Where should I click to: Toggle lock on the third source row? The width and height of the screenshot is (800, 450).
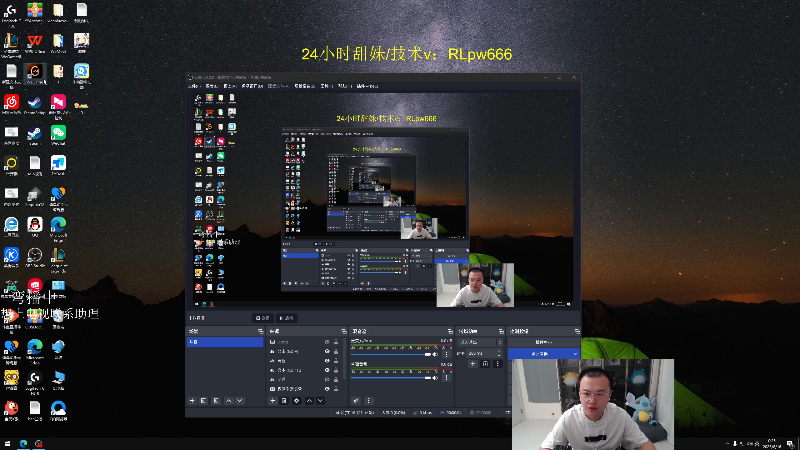click(x=336, y=361)
